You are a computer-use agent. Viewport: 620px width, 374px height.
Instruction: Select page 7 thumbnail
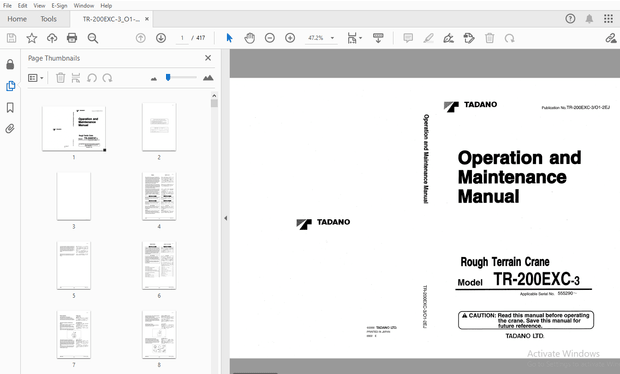[74, 334]
